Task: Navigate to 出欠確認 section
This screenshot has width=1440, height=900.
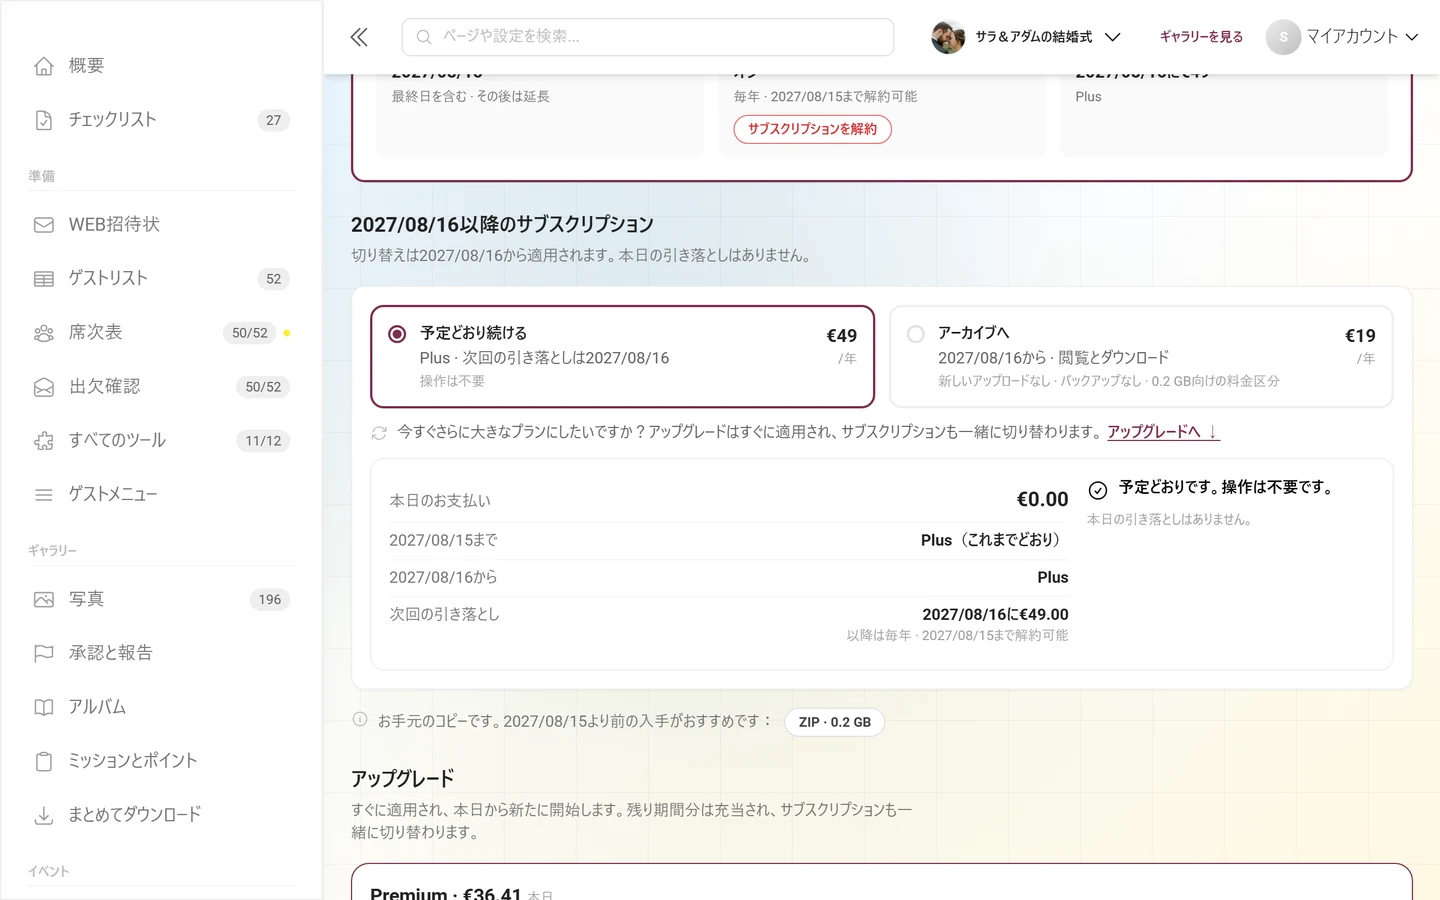Action: (161, 387)
